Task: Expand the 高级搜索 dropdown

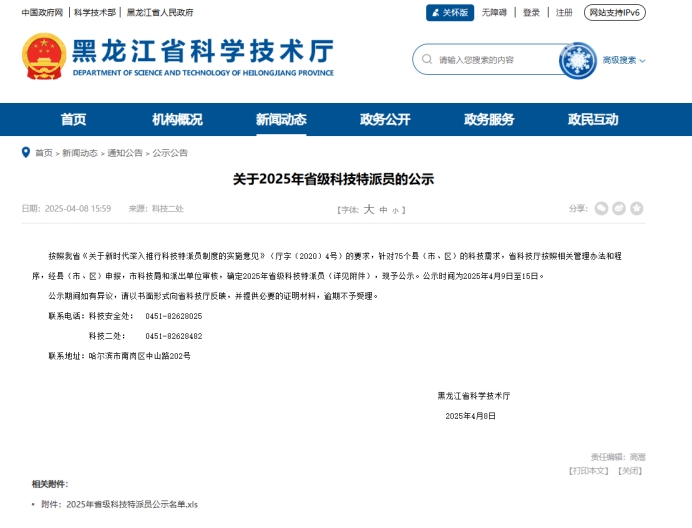Action: [x=623, y=60]
